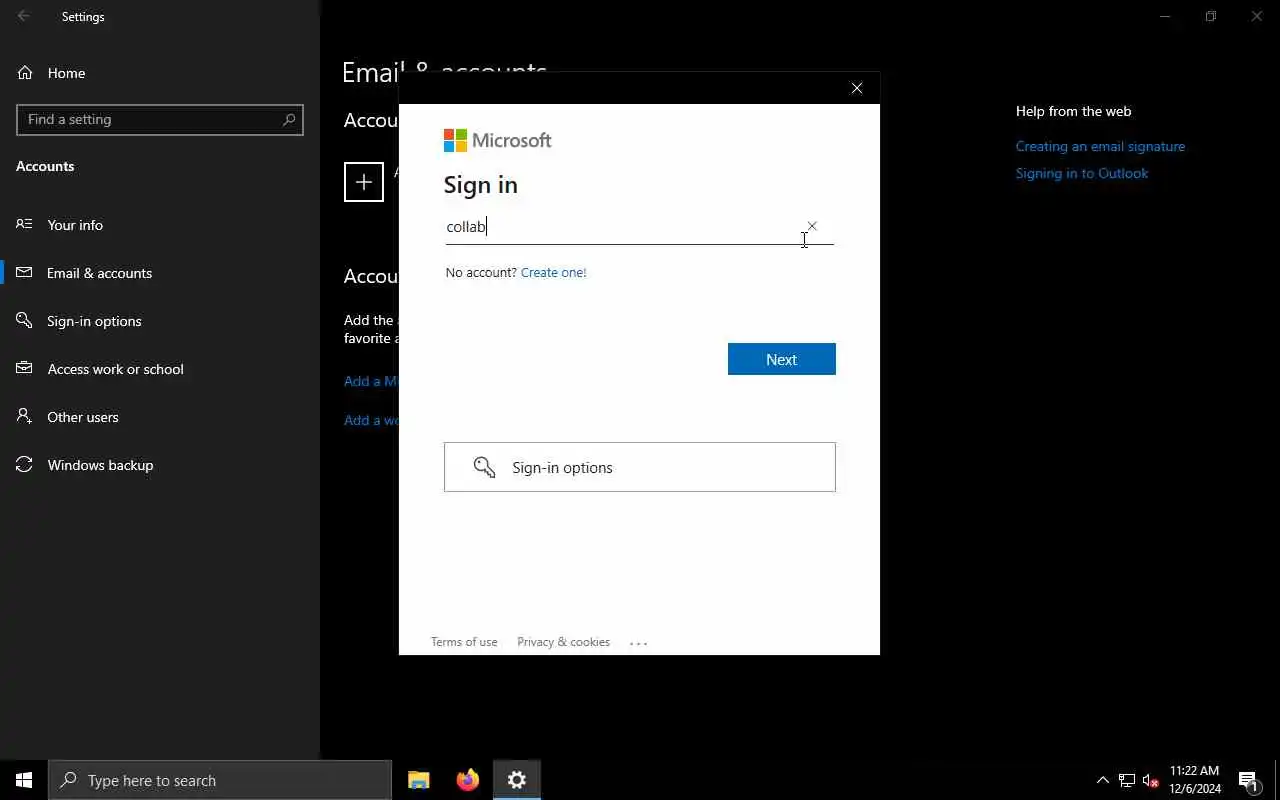Click the taskbar 'Type here to search' box
This screenshot has width=1280, height=800.
(x=220, y=780)
